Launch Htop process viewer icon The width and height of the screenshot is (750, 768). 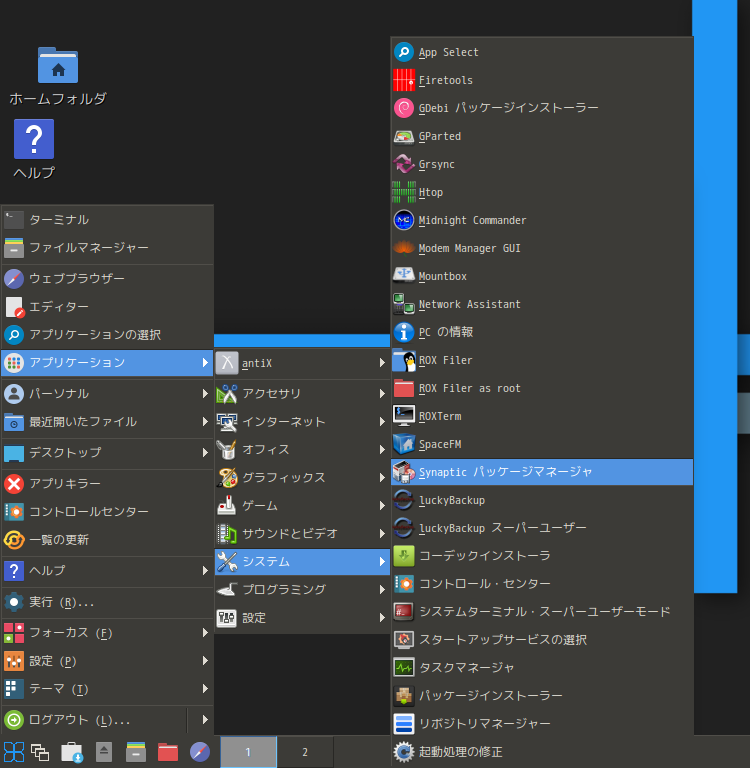pyautogui.click(x=404, y=192)
